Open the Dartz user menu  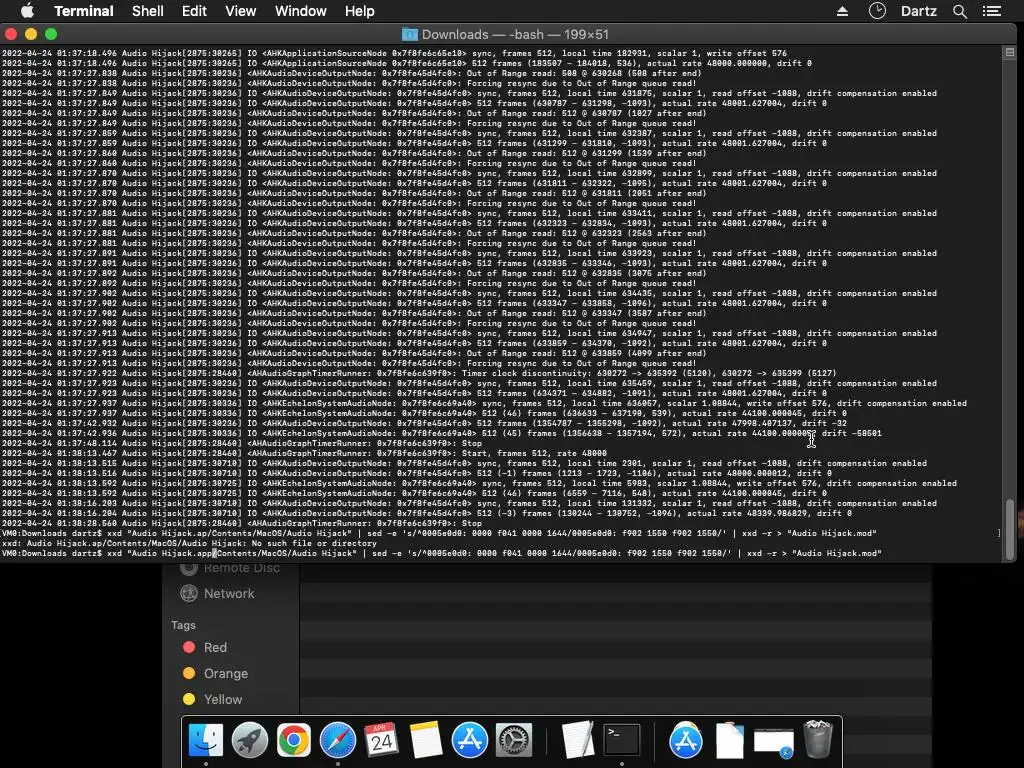(919, 11)
